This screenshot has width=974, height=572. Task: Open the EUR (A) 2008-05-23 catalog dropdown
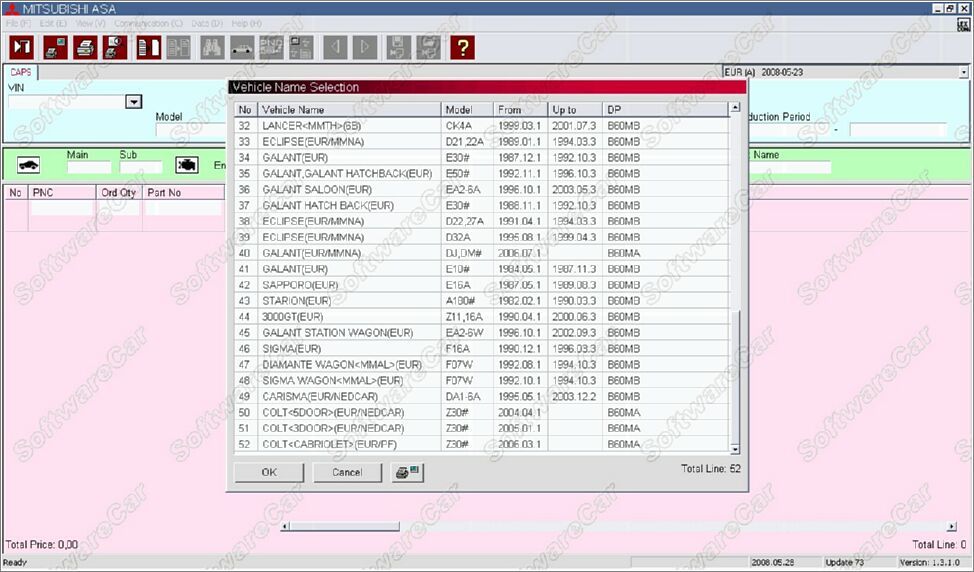(963, 72)
